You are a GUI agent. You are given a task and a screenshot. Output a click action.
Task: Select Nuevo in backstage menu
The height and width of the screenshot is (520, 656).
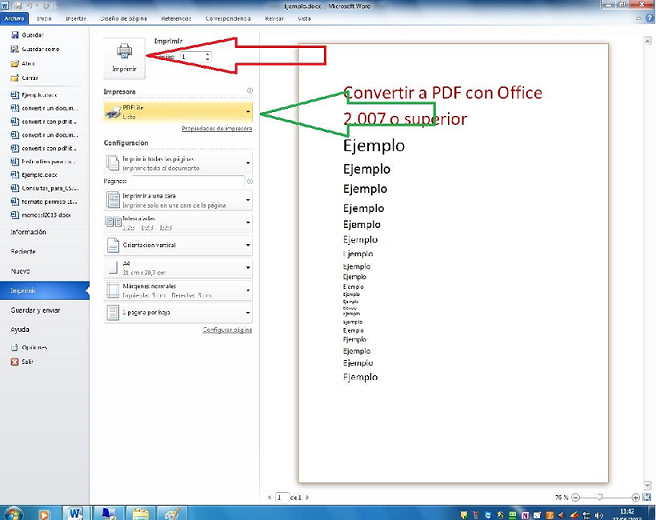tap(20, 271)
